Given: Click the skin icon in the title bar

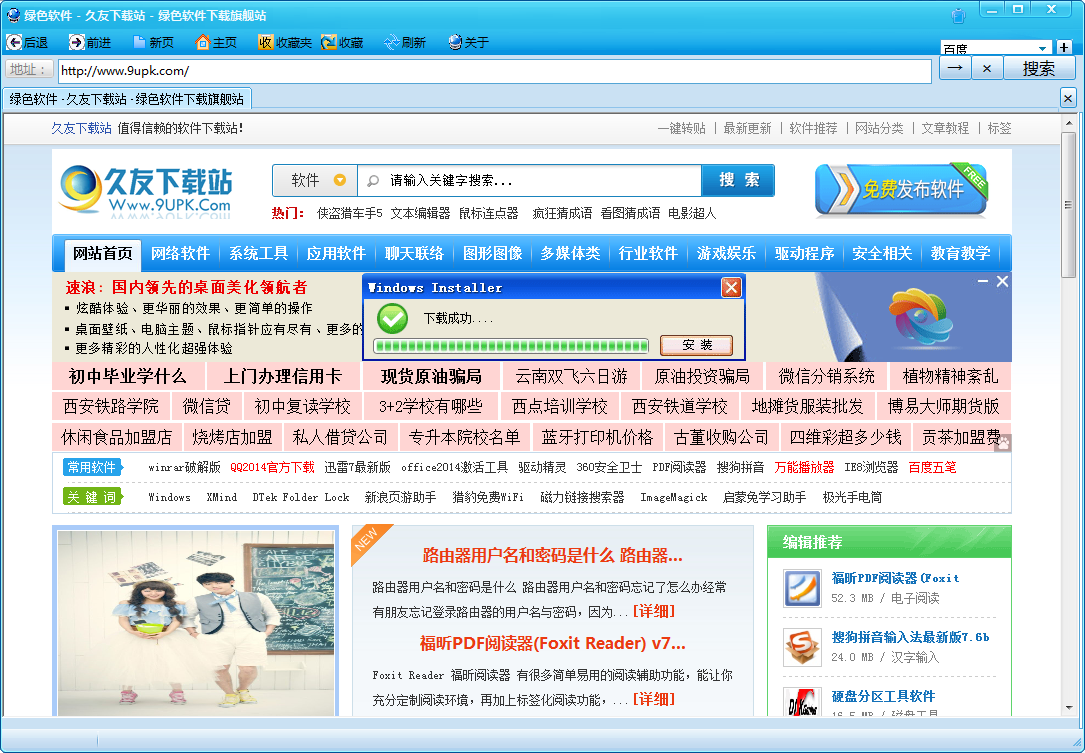Looking at the screenshot, I should click(958, 15).
